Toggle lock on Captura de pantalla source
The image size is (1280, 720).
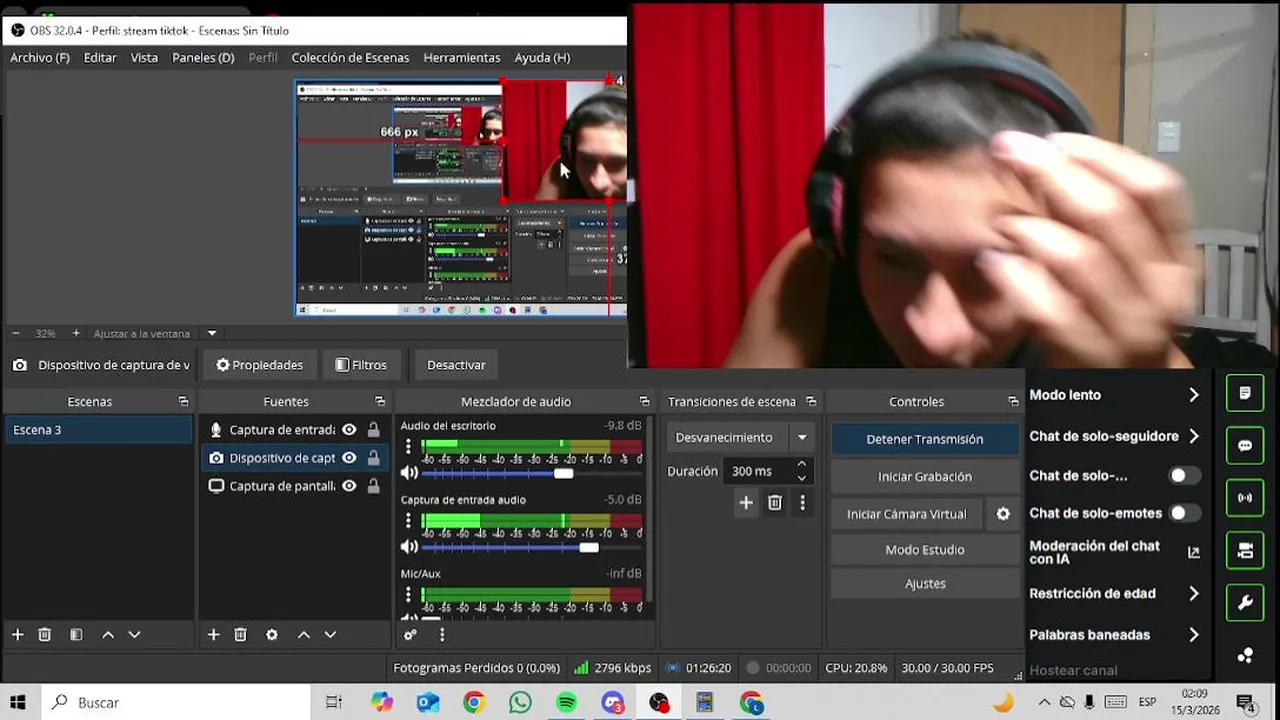click(x=373, y=486)
